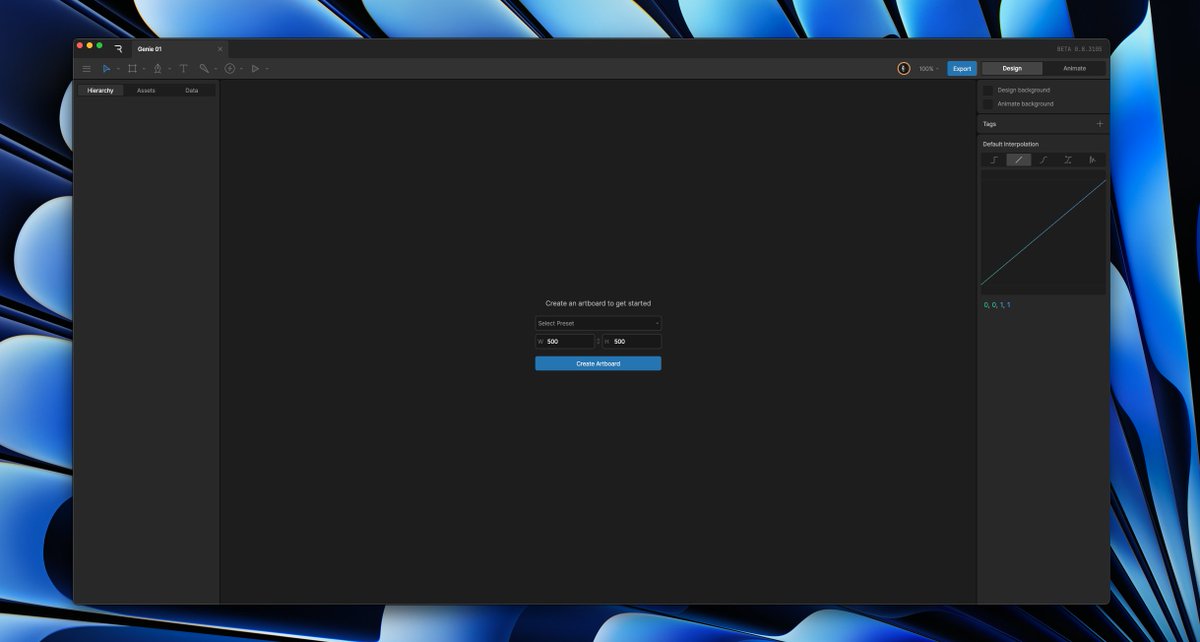Choose the last interpolation icon in row

coord(1093,160)
